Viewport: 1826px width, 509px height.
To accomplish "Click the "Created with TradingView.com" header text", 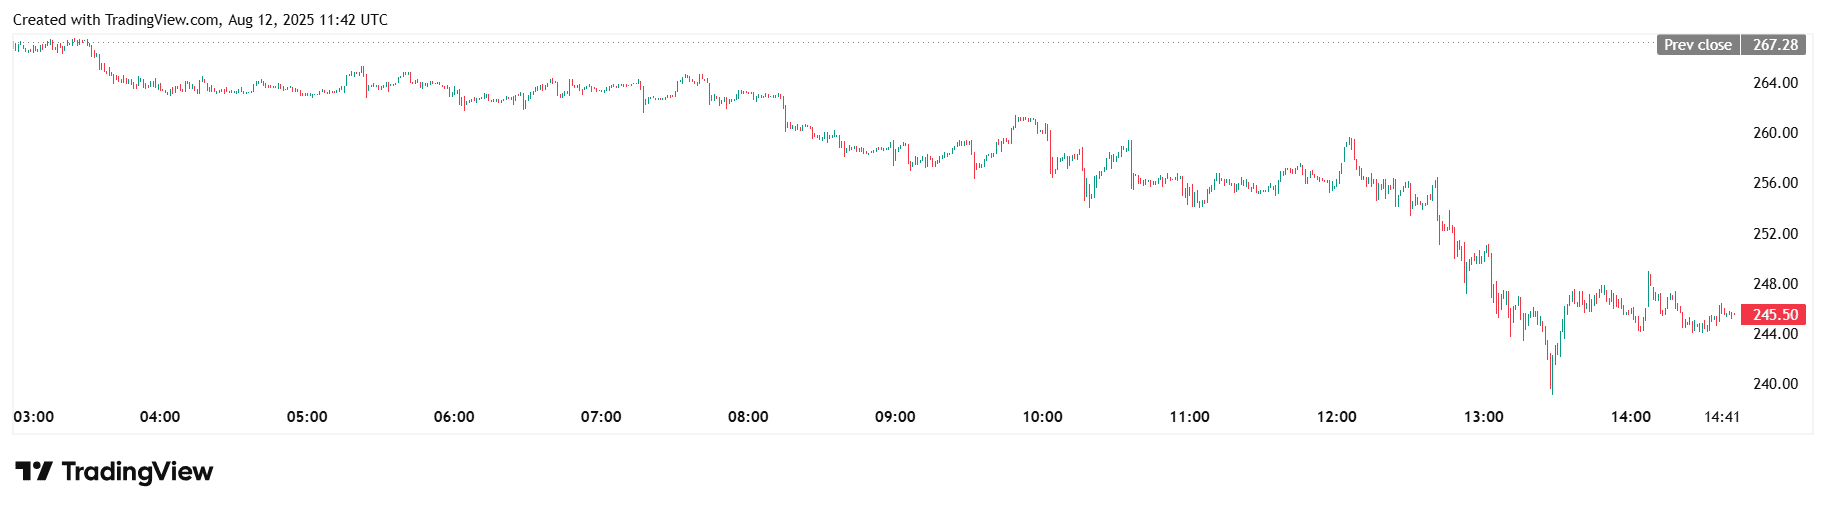I will click(x=116, y=20).
